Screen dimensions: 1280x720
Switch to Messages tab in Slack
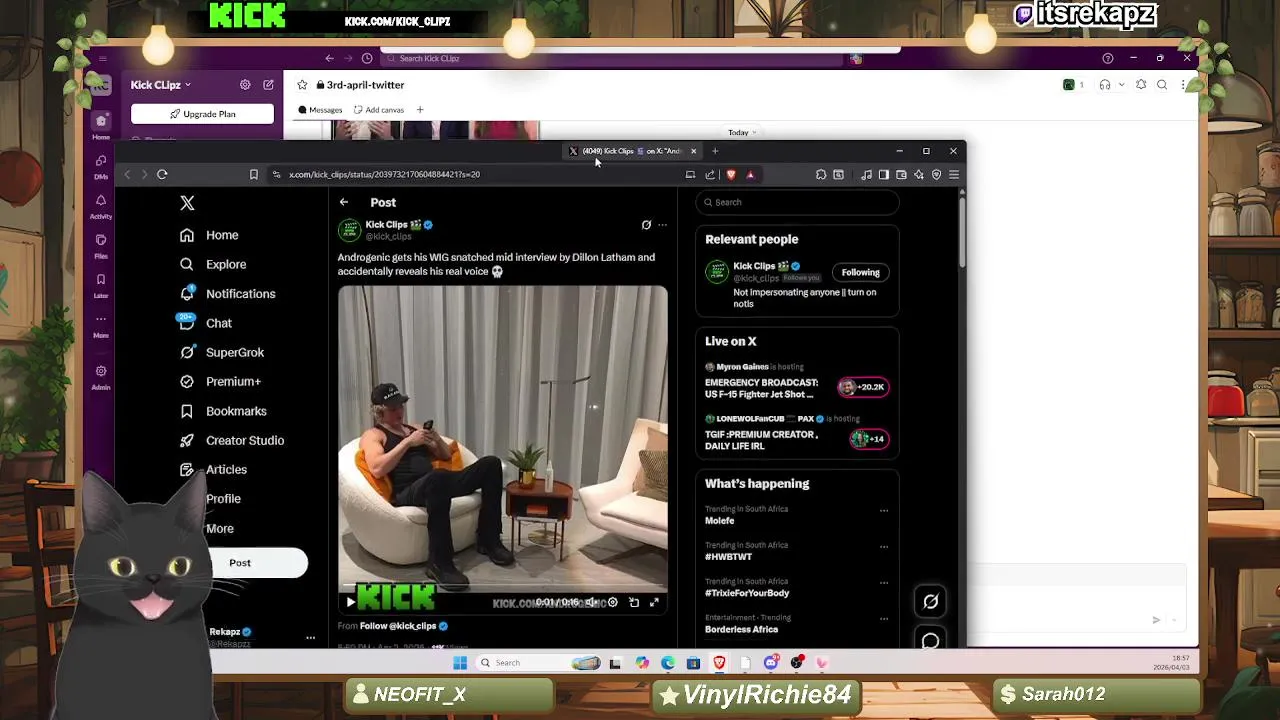tap(320, 110)
